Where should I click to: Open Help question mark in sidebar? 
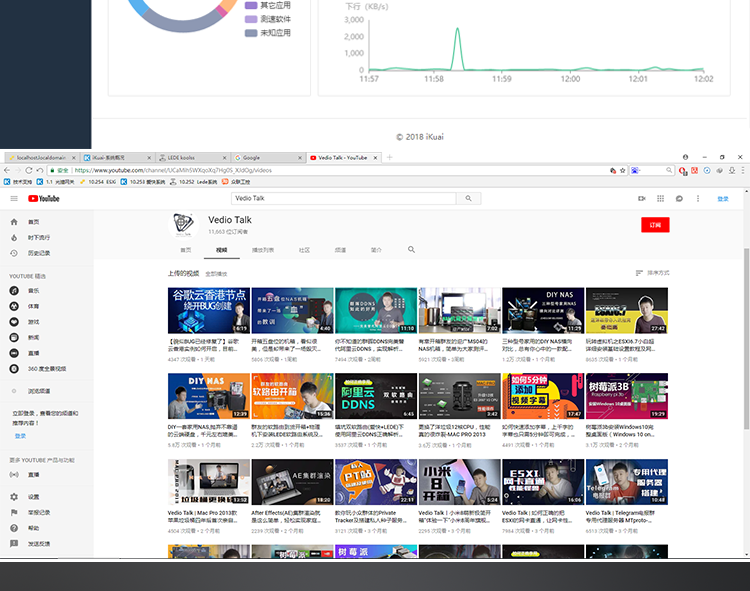pos(14,528)
